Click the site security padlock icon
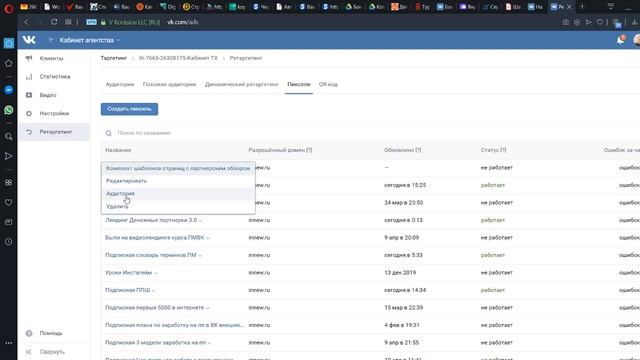This screenshot has width=640, height=360. coord(103,22)
